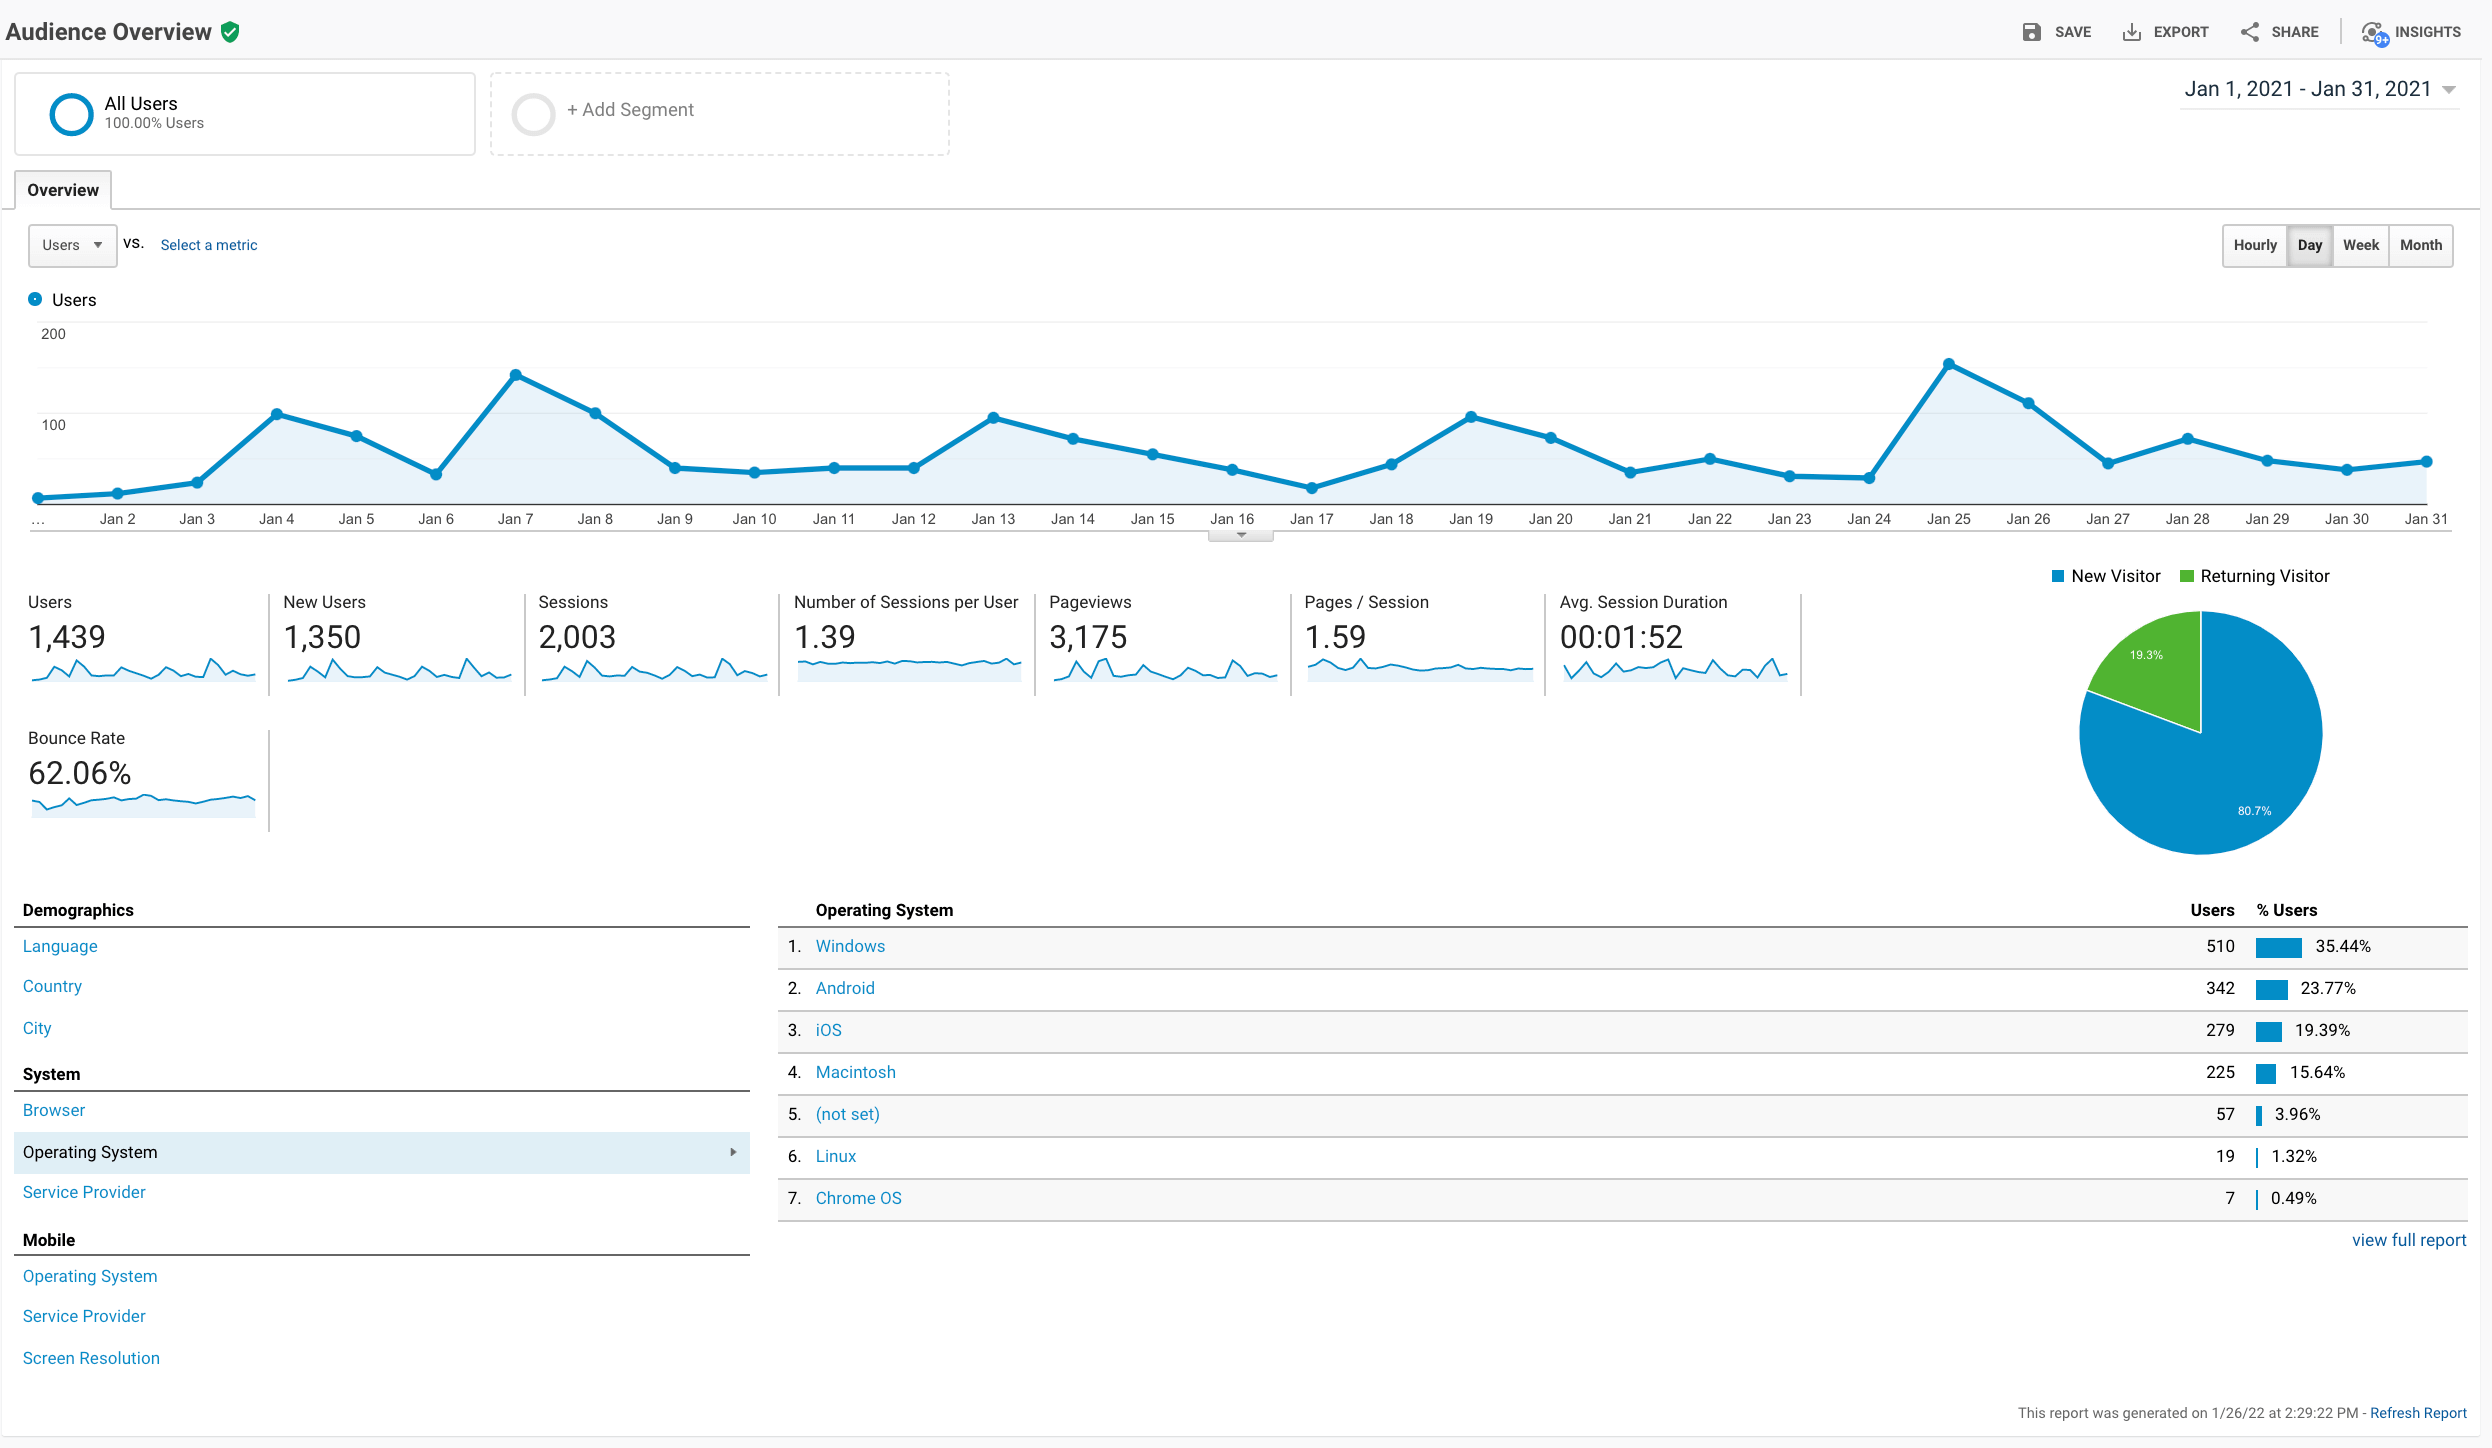Enable Week view for the chart
Image resolution: width=2492 pixels, height=1448 pixels.
(2361, 244)
